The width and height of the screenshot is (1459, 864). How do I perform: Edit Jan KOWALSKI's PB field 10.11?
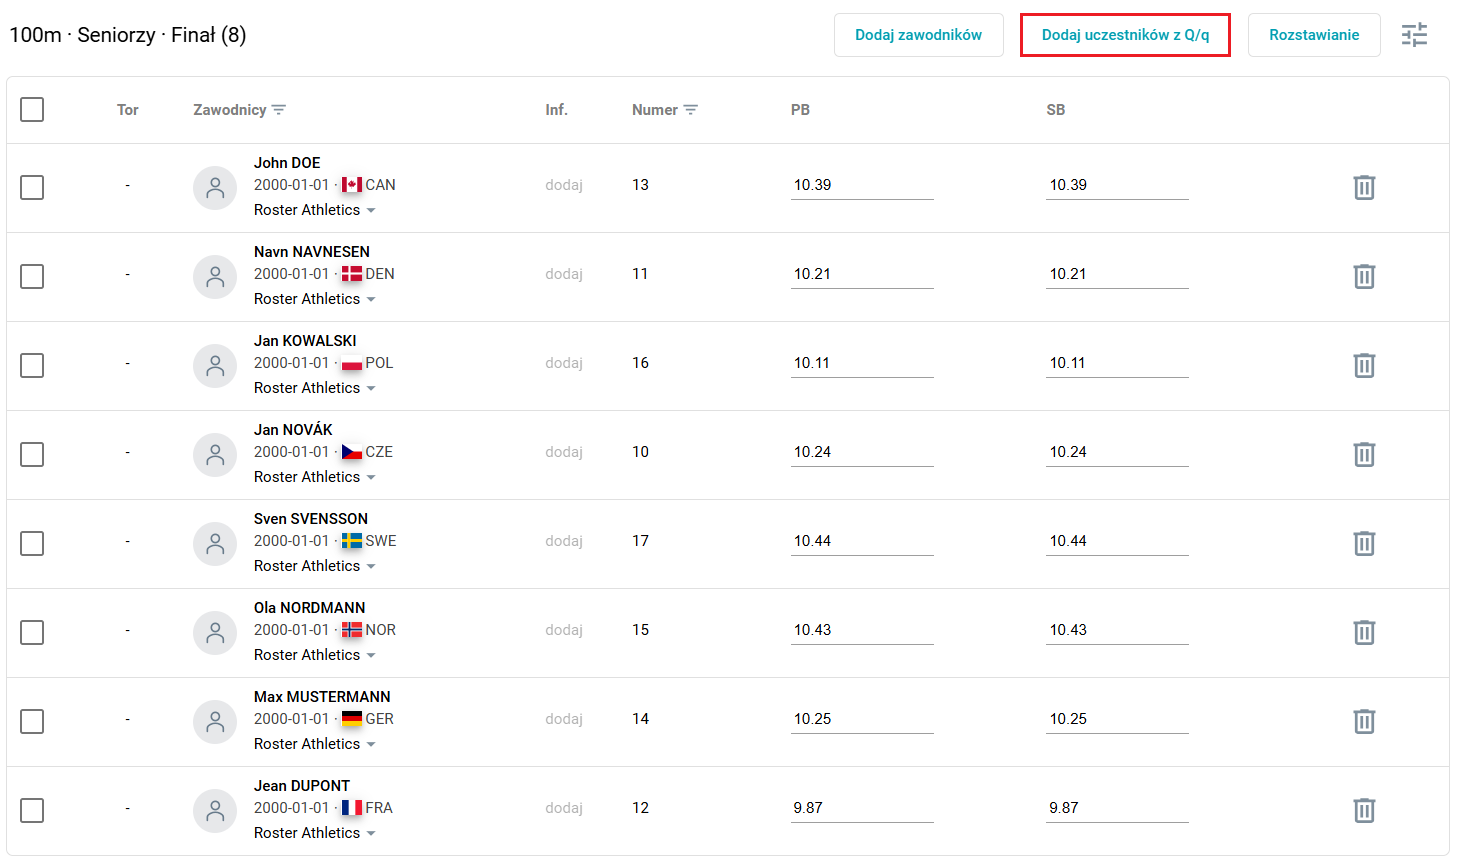(x=862, y=363)
